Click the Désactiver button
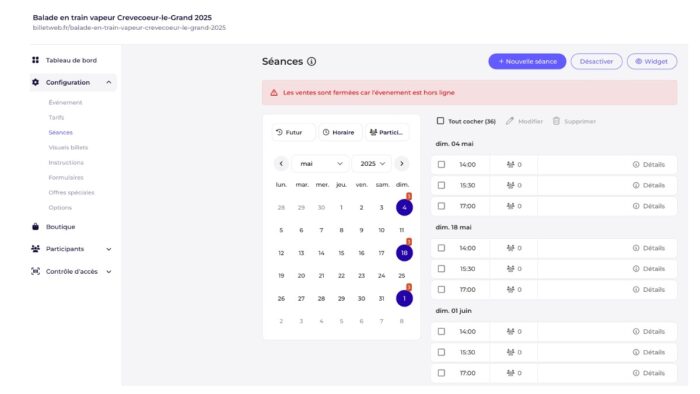This screenshot has width=700, height=394. point(596,62)
